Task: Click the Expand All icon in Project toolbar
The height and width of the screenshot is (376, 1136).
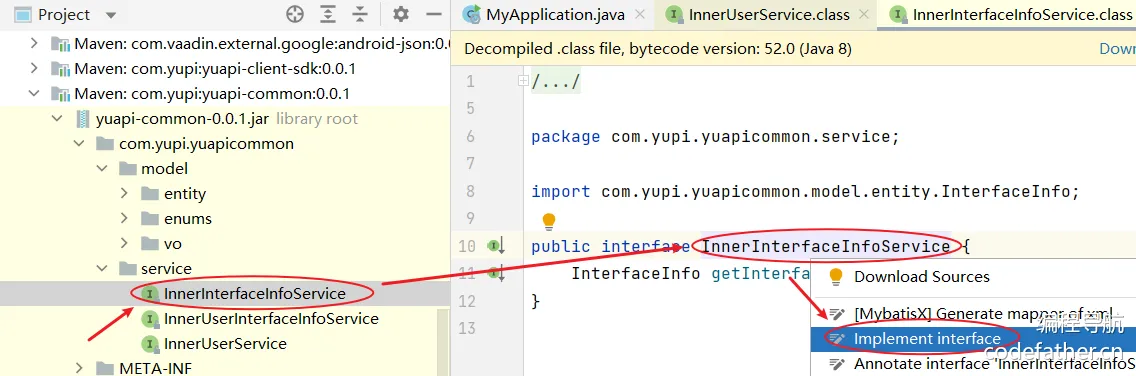Action: coord(329,14)
